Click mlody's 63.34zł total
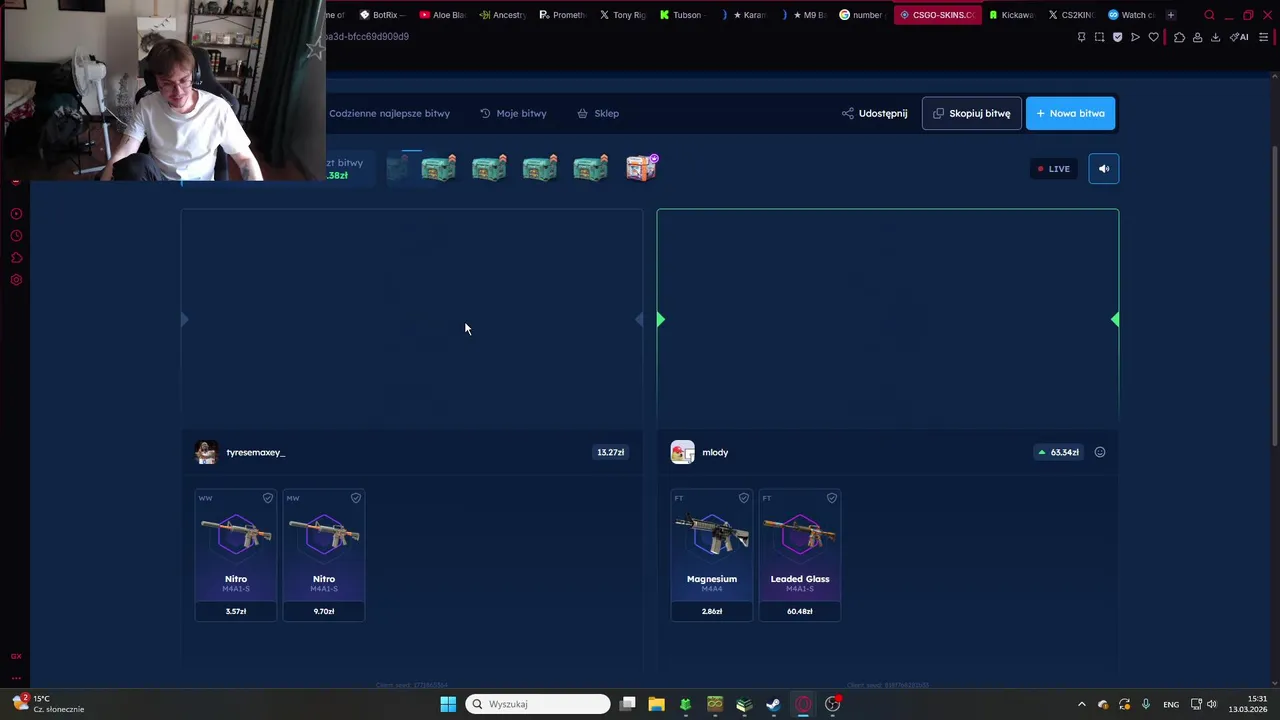Image resolution: width=1280 pixels, height=720 pixels. coord(1057,452)
